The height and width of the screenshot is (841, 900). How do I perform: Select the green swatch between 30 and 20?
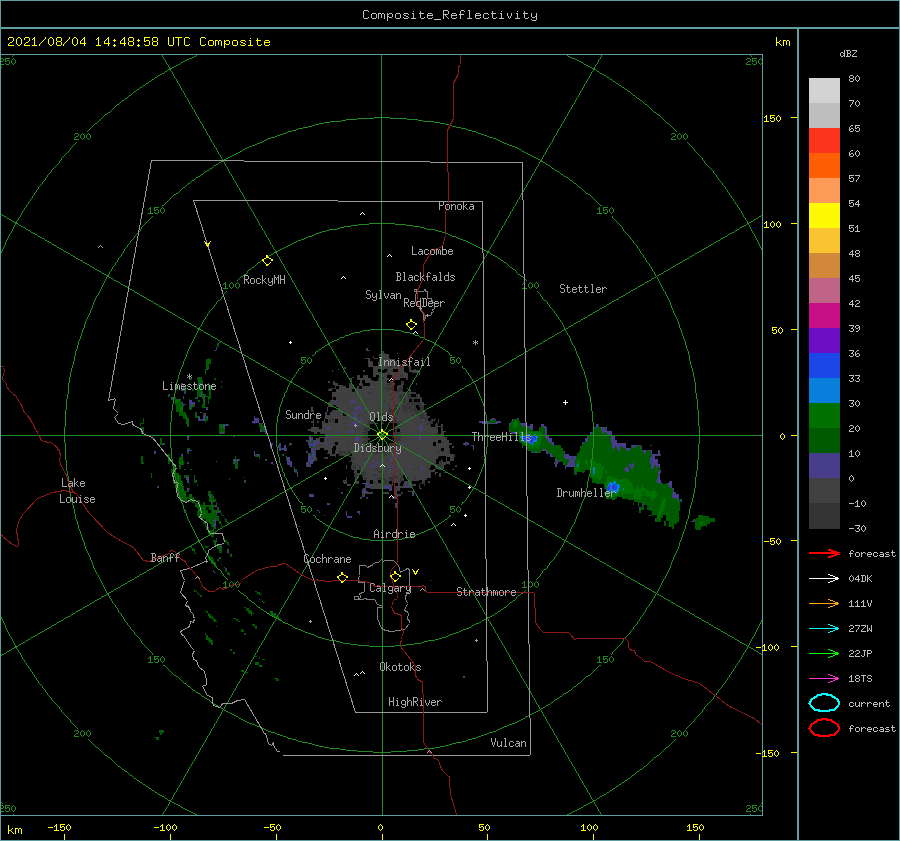(824, 416)
